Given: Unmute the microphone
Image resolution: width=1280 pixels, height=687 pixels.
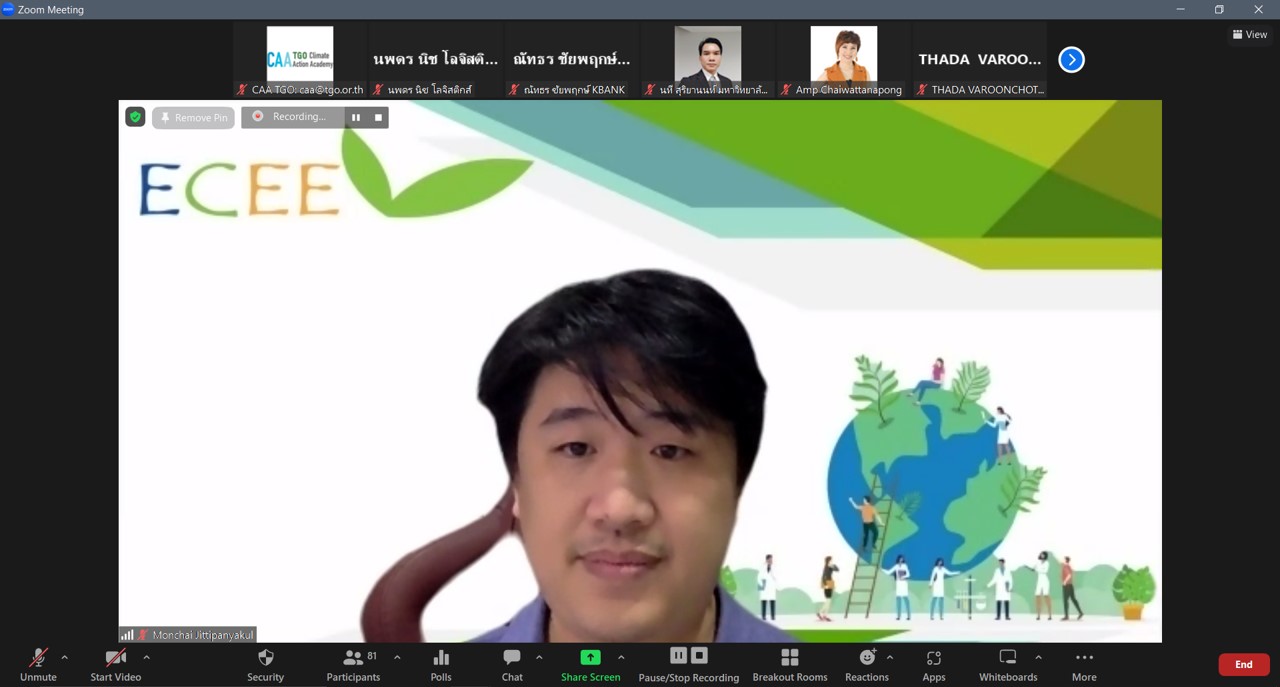Looking at the screenshot, I should point(38,665).
